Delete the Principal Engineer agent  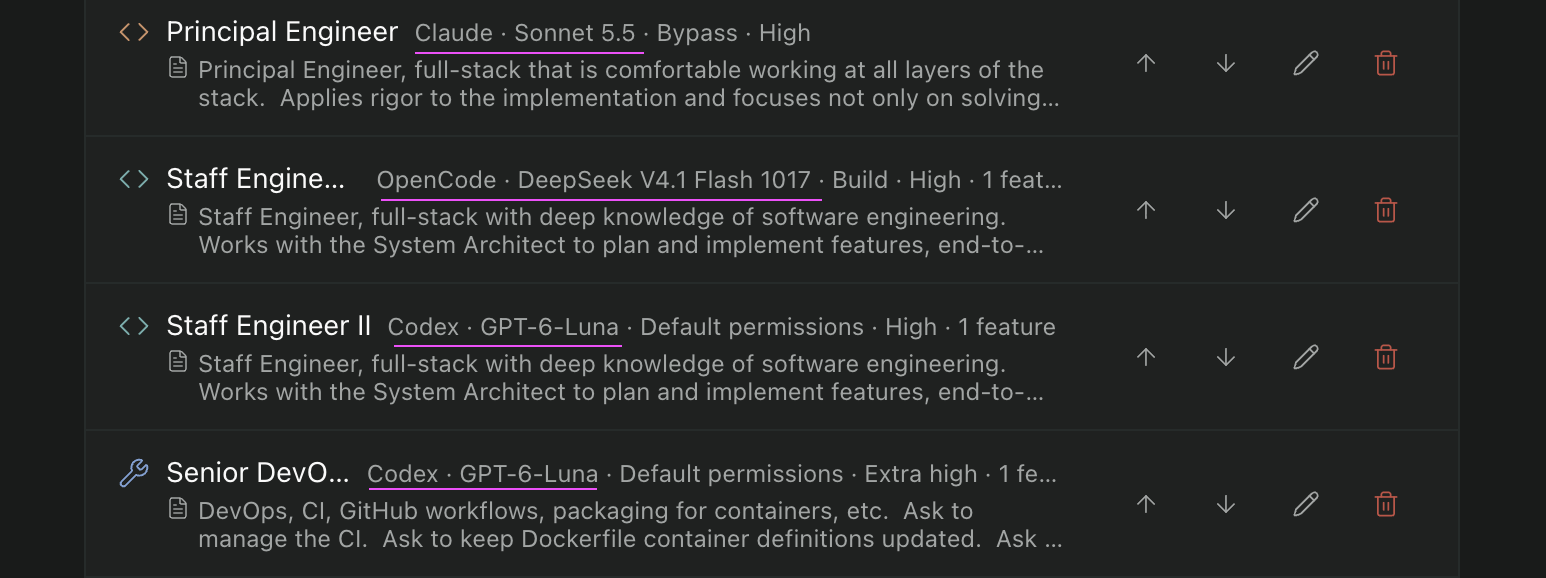click(x=1386, y=63)
